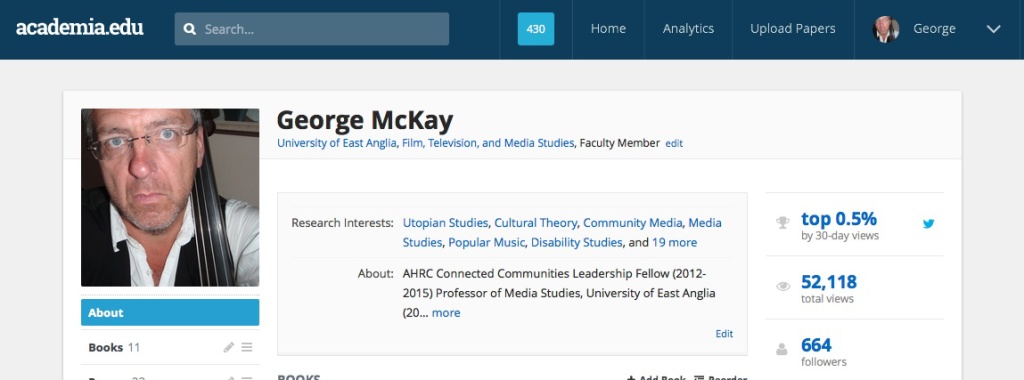Image resolution: width=1024 pixels, height=380 pixels.
Task: Click the George account name
Action: coord(934,29)
